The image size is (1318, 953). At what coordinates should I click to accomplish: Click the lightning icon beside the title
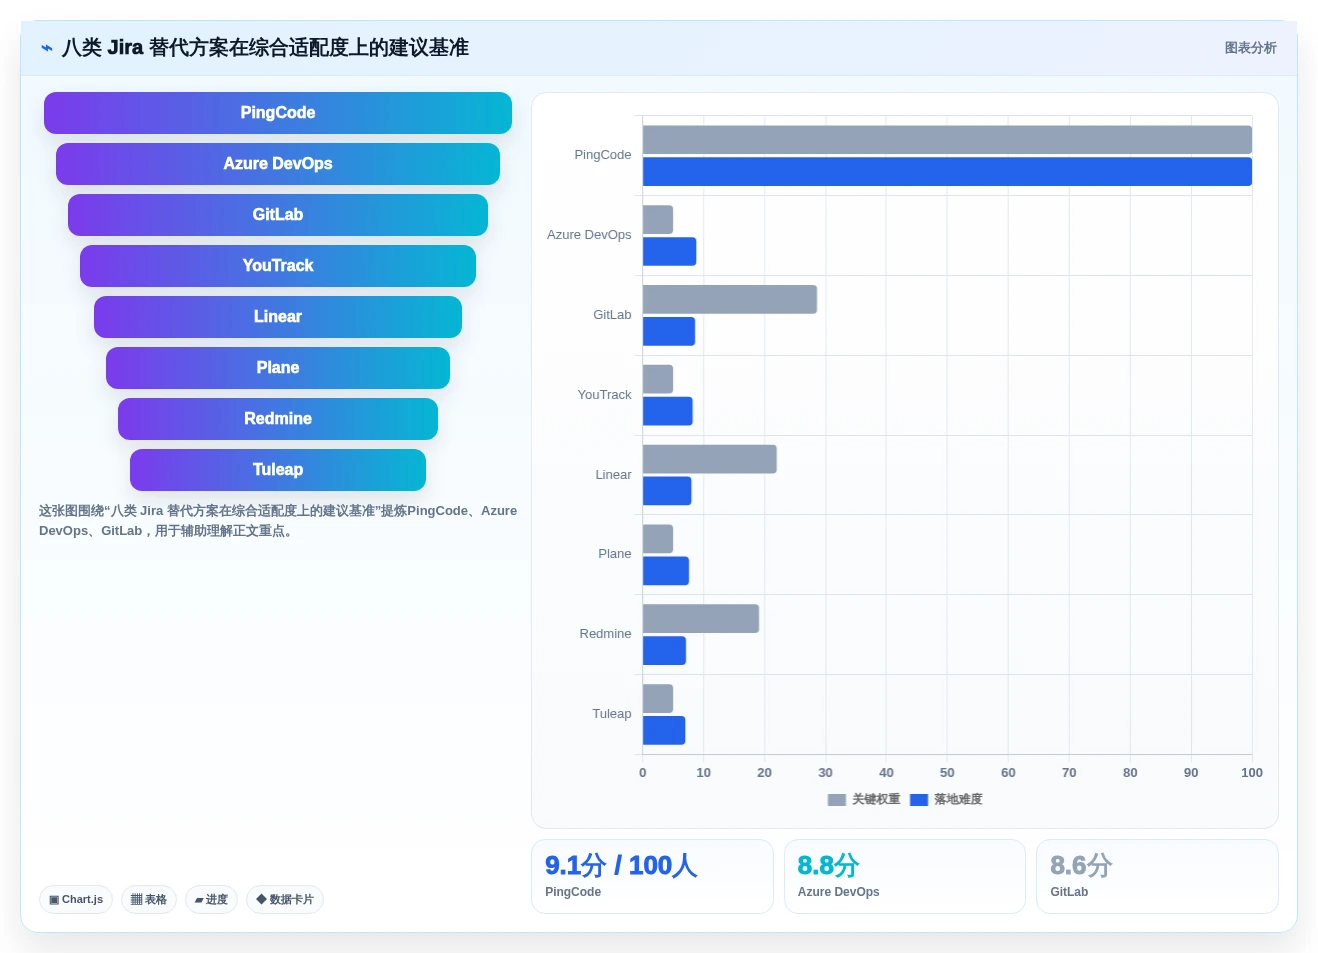click(x=47, y=48)
